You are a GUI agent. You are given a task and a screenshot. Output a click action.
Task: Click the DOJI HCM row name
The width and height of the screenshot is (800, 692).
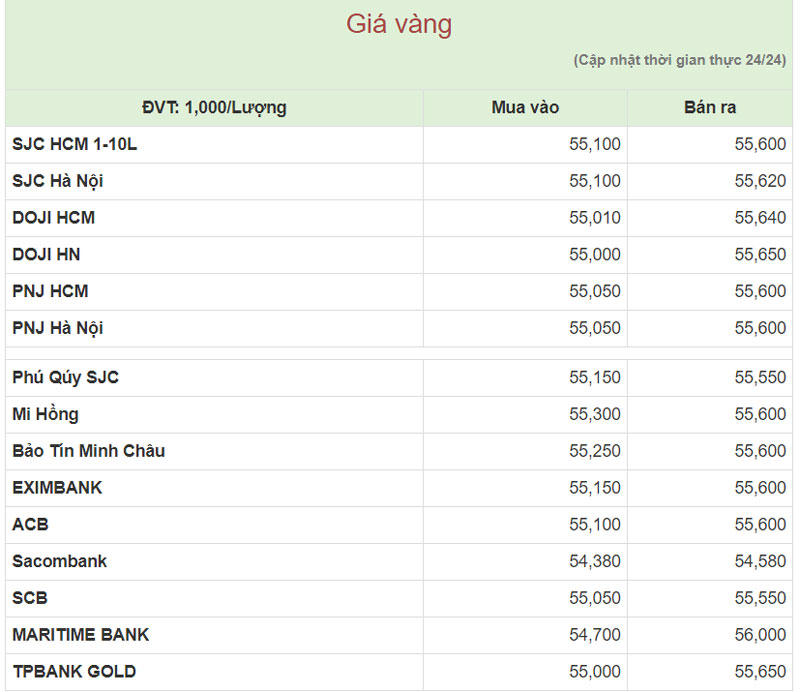(54, 218)
